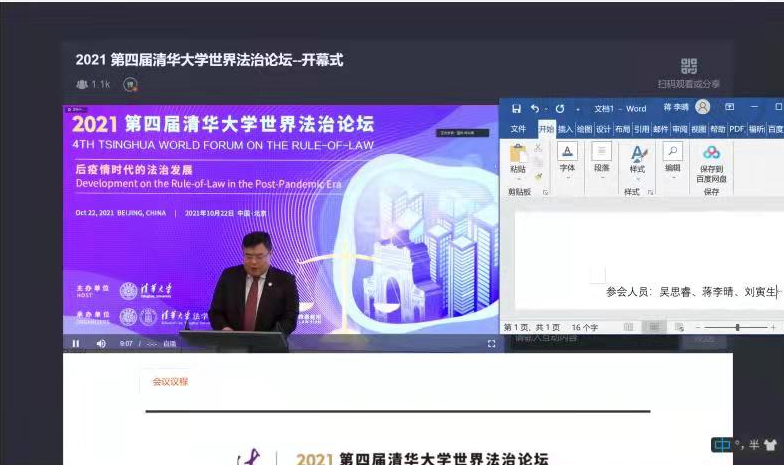Click the Paste (粘贴) clipboard icon
The width and height of the screenshot is (784, 465).
tap(517, 154)
